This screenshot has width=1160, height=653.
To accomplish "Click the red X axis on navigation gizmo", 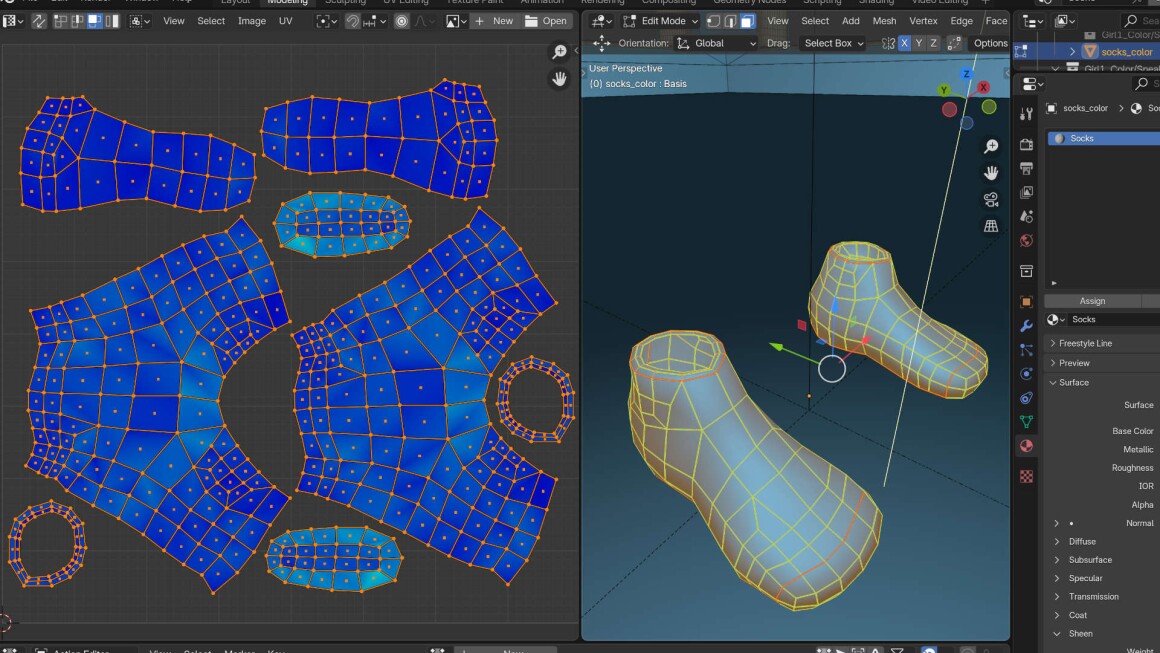I will [983, 87].
